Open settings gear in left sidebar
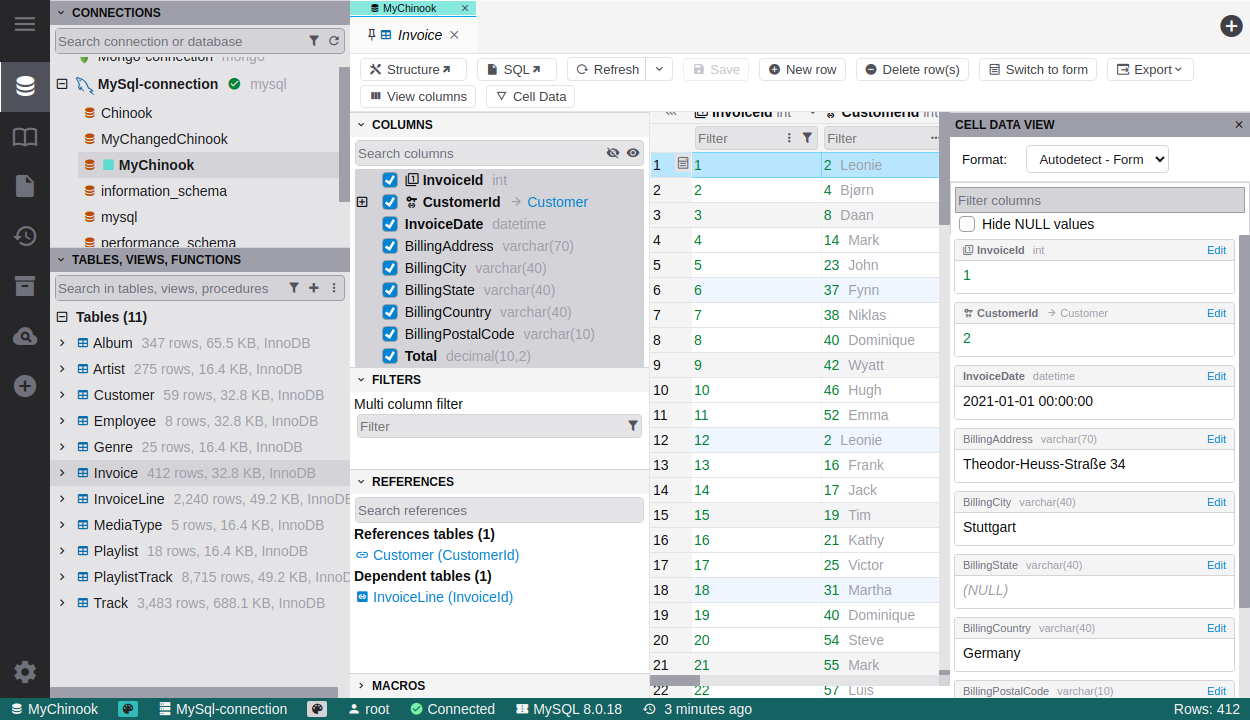 coord(25,672)
